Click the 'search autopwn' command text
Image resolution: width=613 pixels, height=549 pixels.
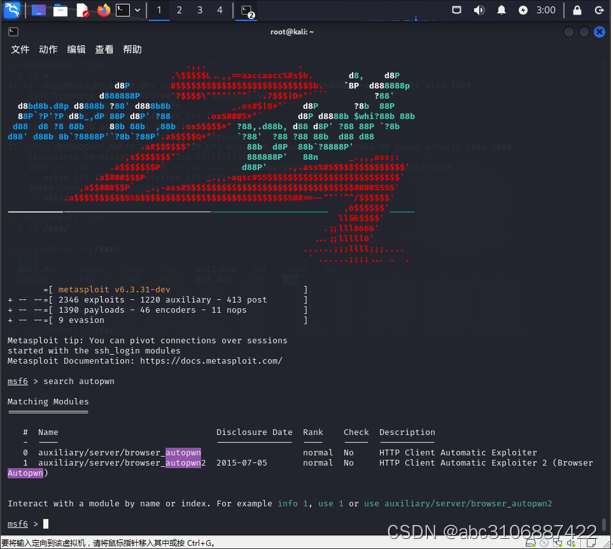click(79, 381)
